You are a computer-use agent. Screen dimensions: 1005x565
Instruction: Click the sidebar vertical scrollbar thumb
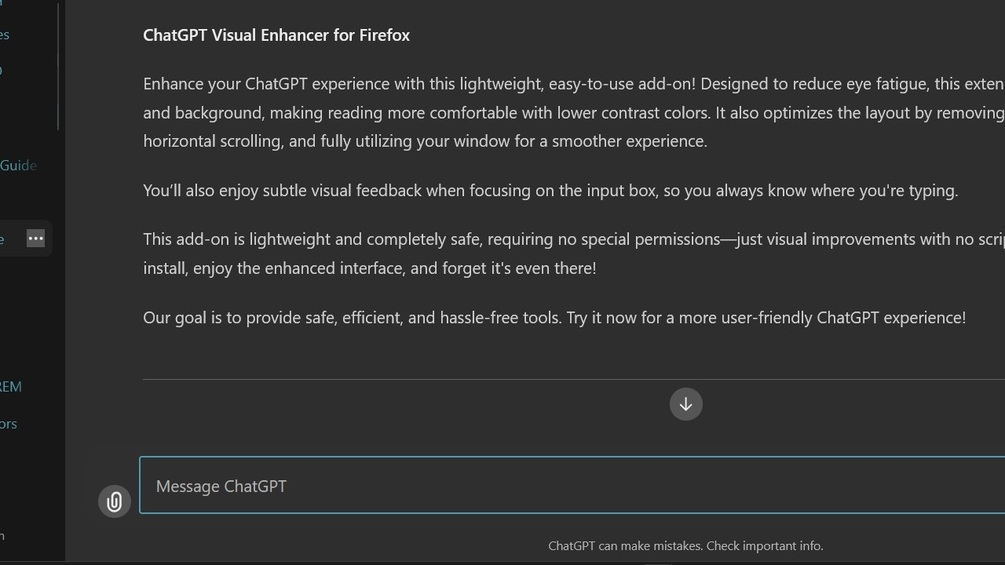58,65
